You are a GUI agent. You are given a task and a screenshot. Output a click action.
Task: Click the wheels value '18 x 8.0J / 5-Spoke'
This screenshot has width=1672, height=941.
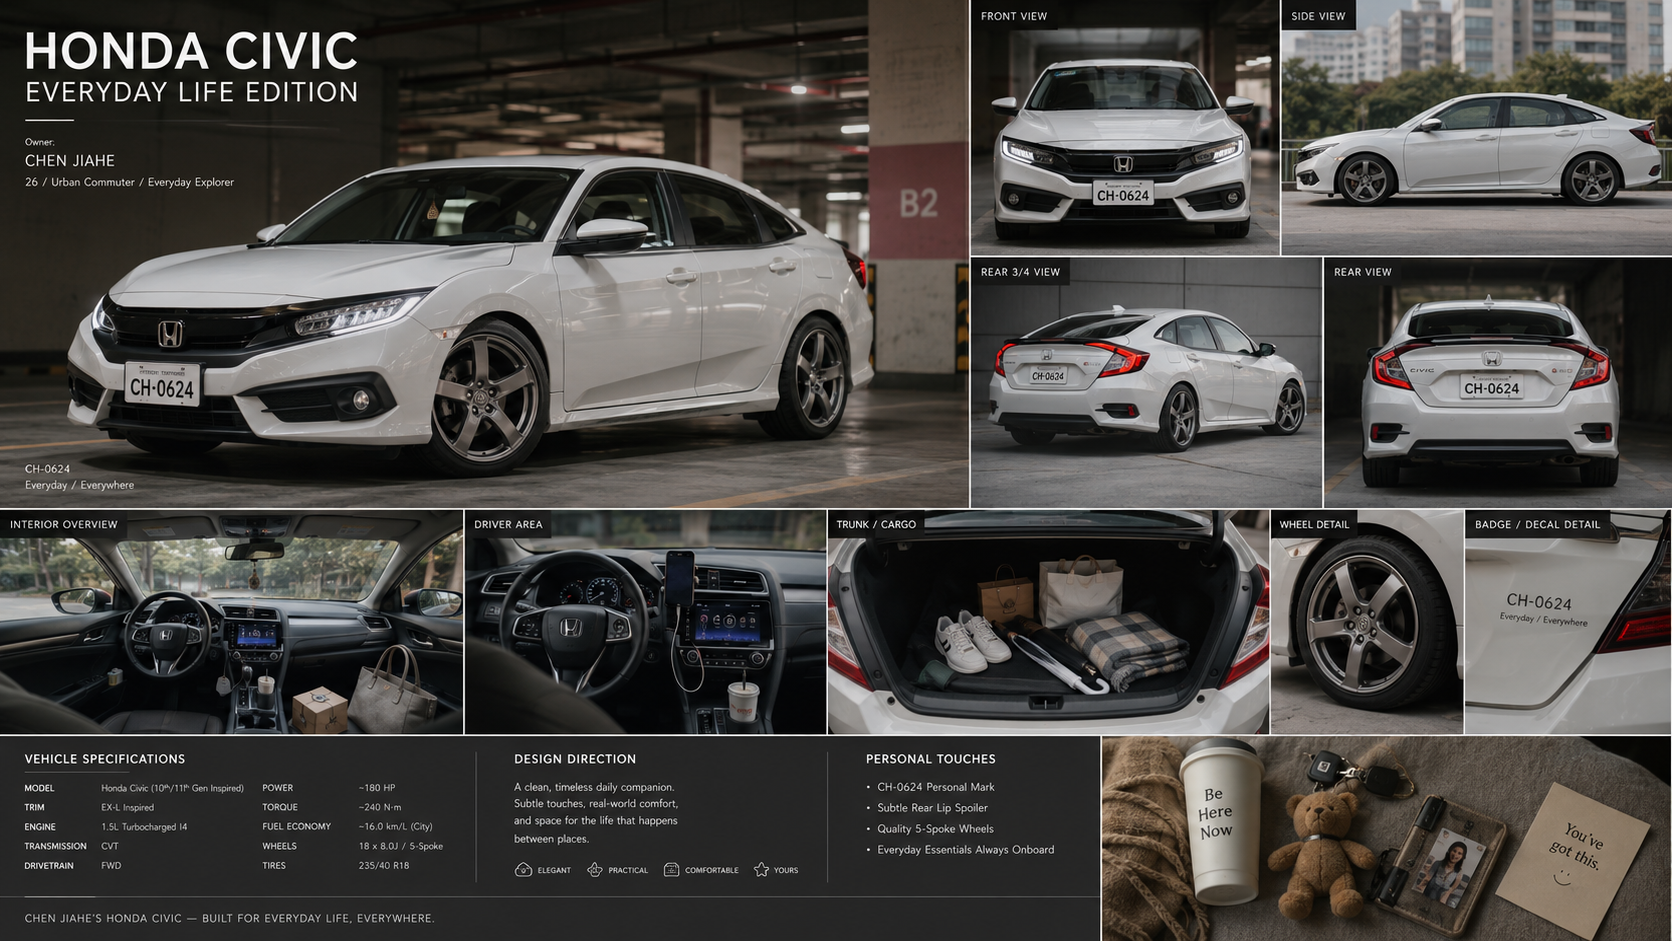401,846
